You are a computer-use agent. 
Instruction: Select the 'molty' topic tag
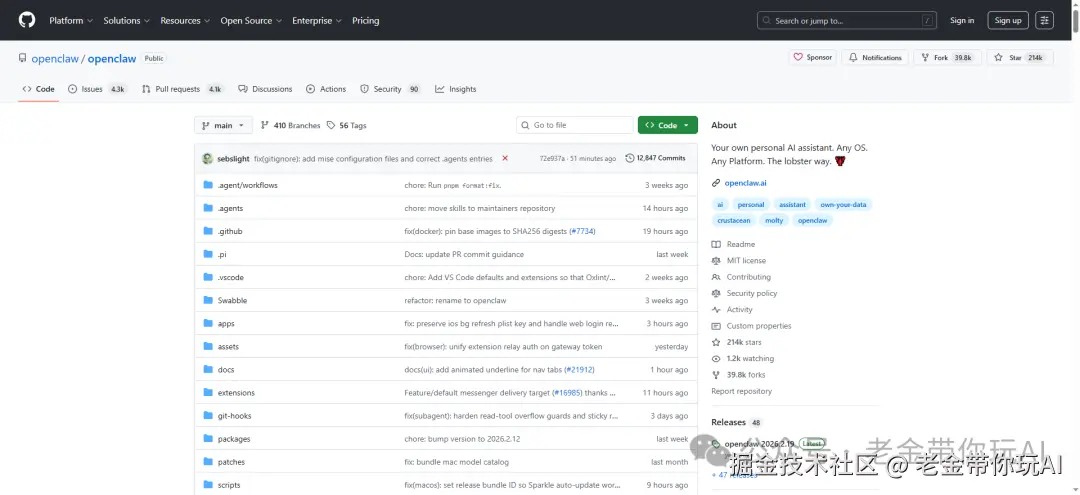(x=774, y=221)
